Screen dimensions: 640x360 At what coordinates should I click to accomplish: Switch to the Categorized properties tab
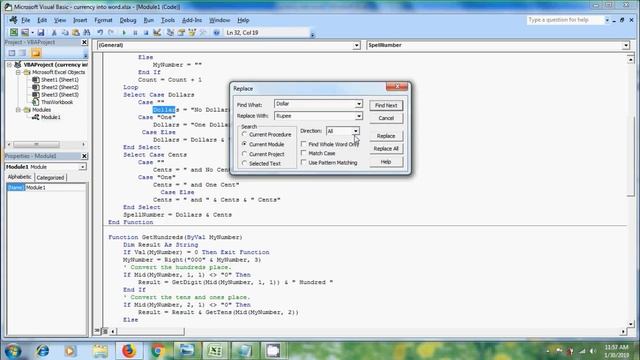coord(50,178)
